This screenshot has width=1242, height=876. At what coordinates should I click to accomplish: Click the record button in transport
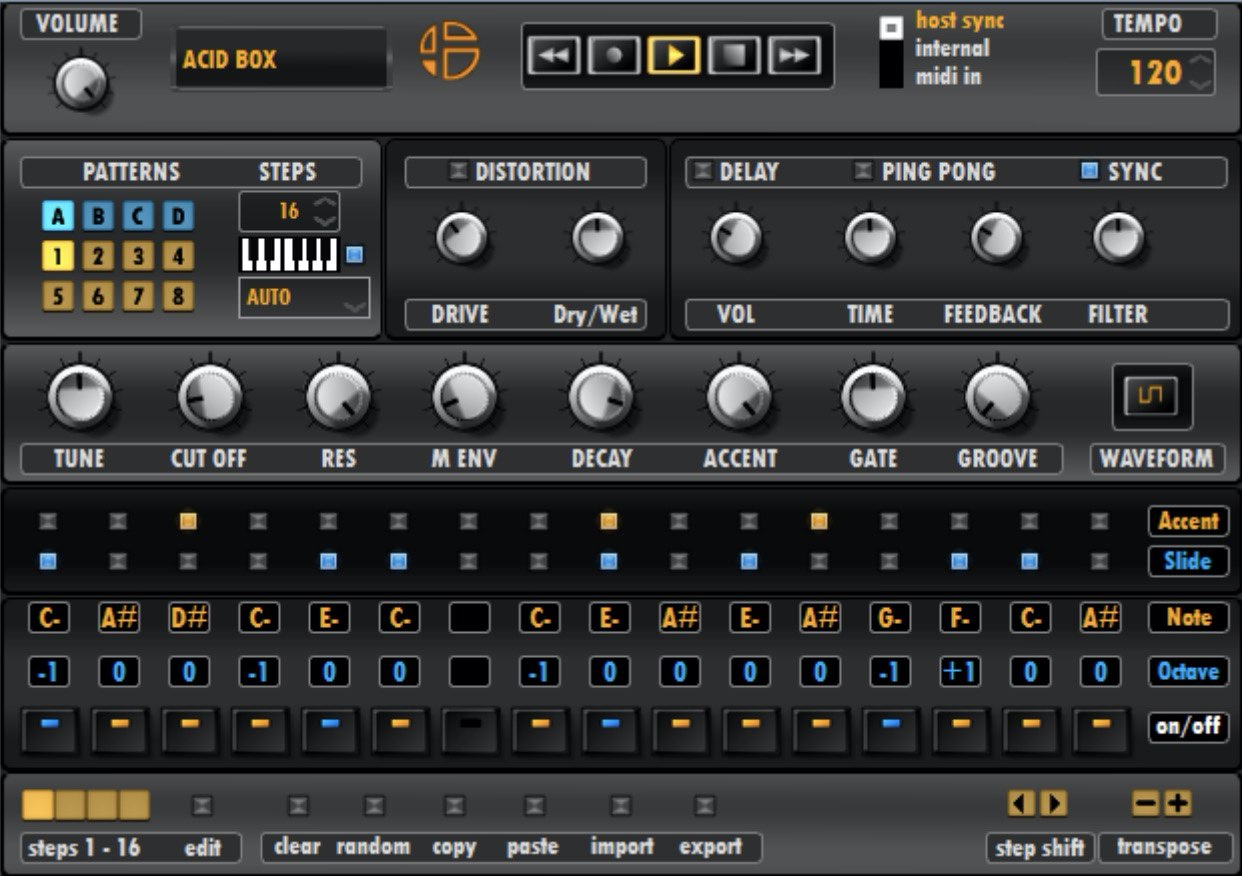614,56
